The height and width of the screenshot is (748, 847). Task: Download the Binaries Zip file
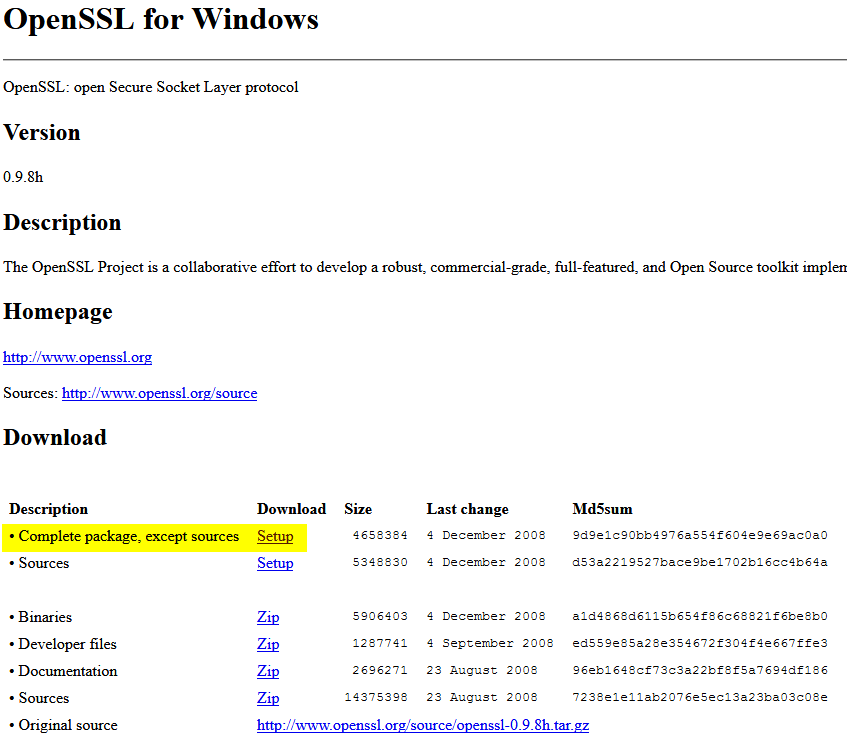tap(267, 617)
